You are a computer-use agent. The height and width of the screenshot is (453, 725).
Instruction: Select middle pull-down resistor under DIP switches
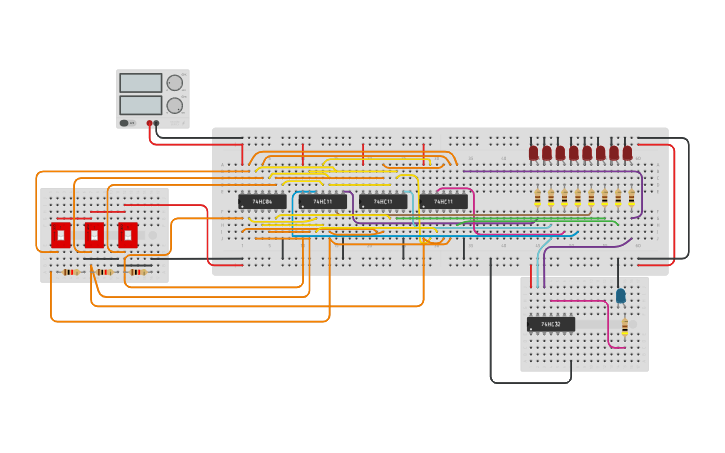[104, 272]
